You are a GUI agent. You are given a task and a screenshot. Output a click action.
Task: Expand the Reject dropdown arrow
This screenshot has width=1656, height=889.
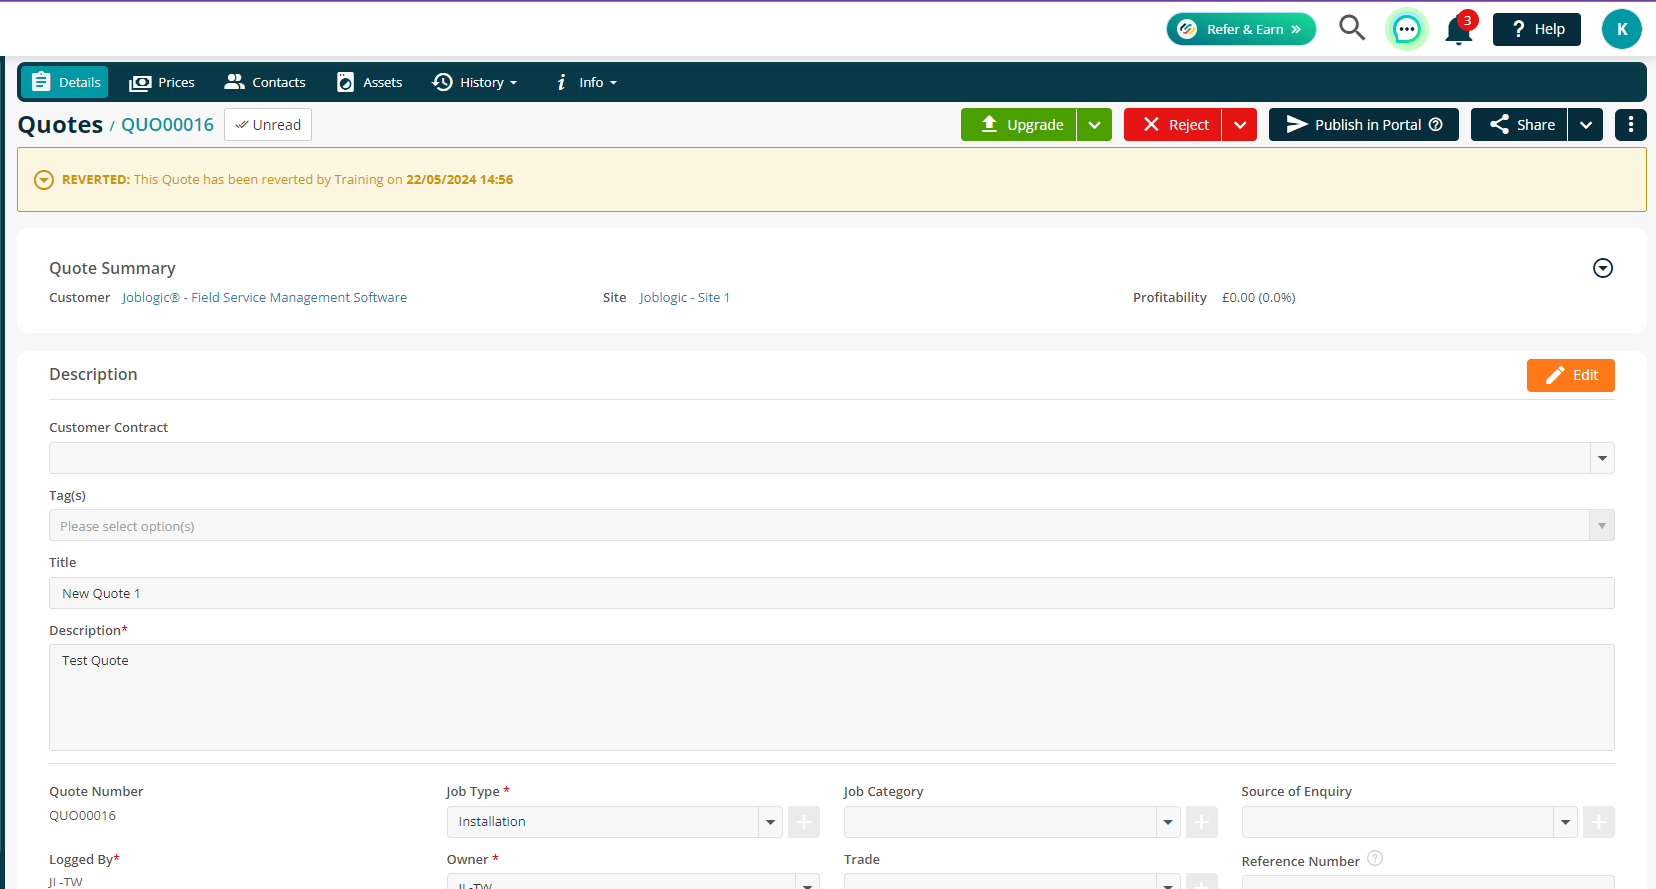click(x=1240, y=125)
